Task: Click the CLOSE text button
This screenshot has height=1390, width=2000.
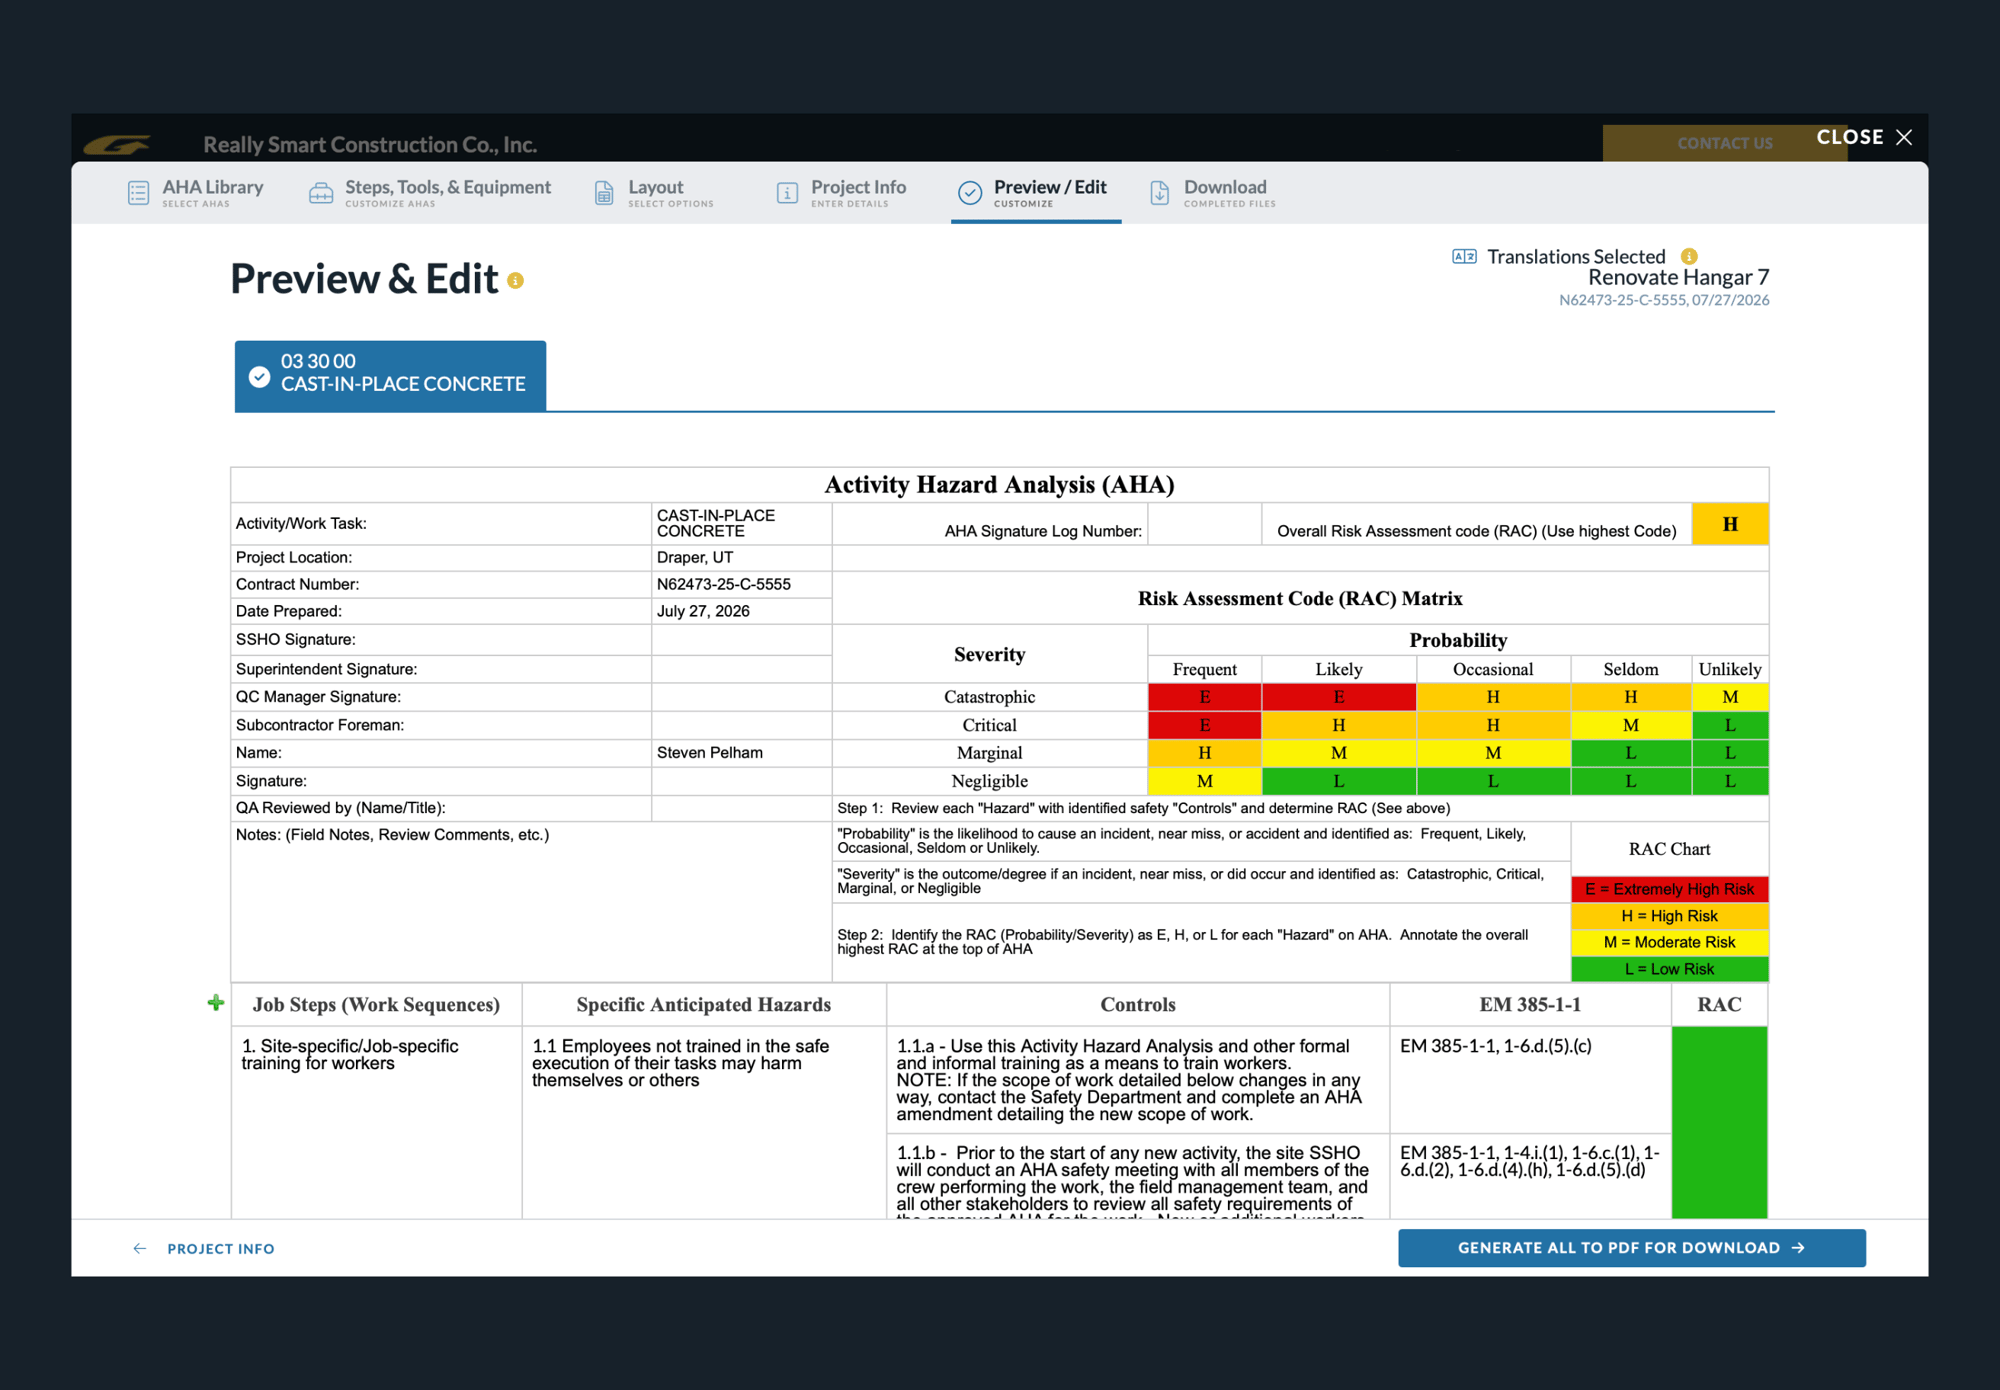Action: 1850,137
